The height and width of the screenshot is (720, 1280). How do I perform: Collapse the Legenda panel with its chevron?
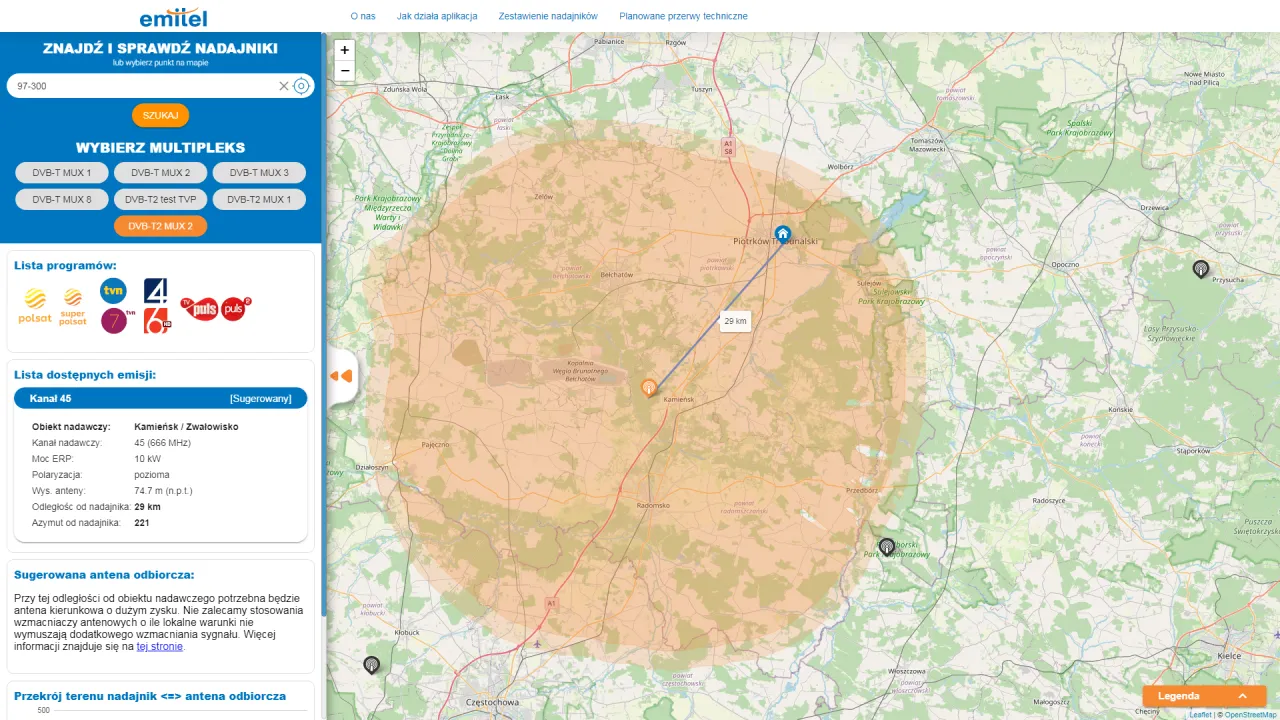[1243, 695]
